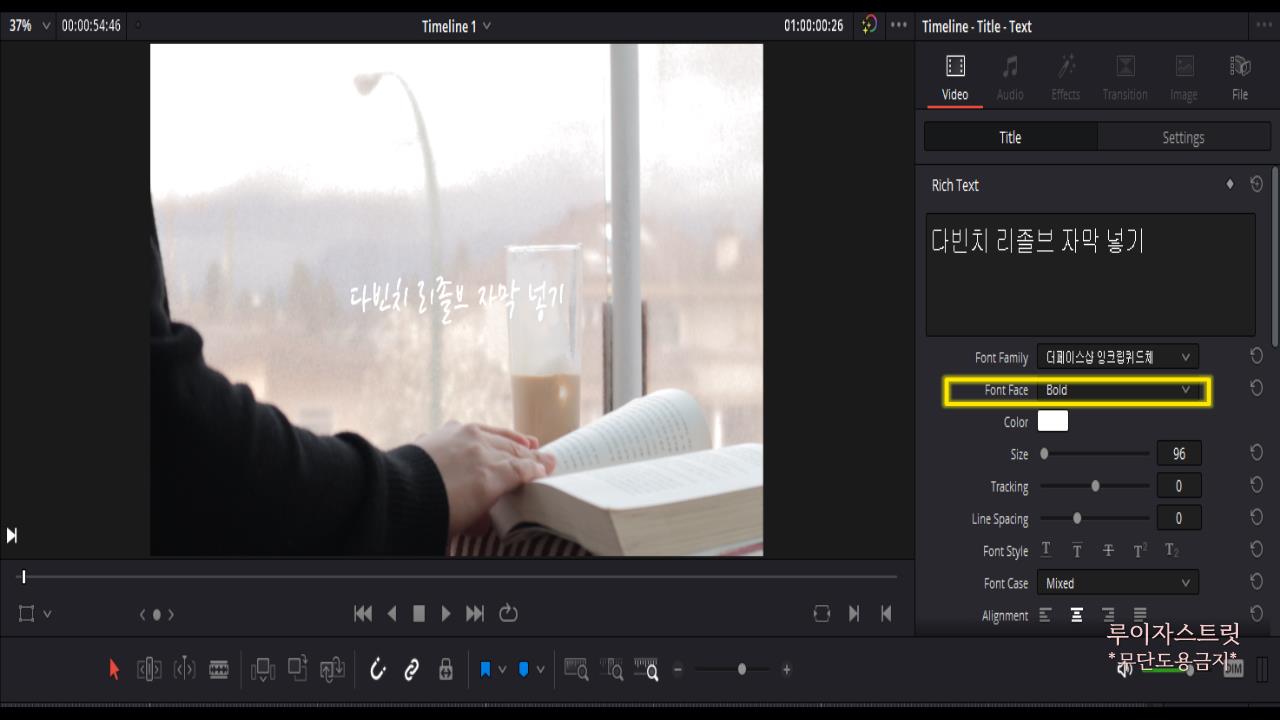The width and height of the screenshot is (1280, 720).
Task: Expand the transform overlay mode dropdown arrow
Action: (x=47, y=614)
